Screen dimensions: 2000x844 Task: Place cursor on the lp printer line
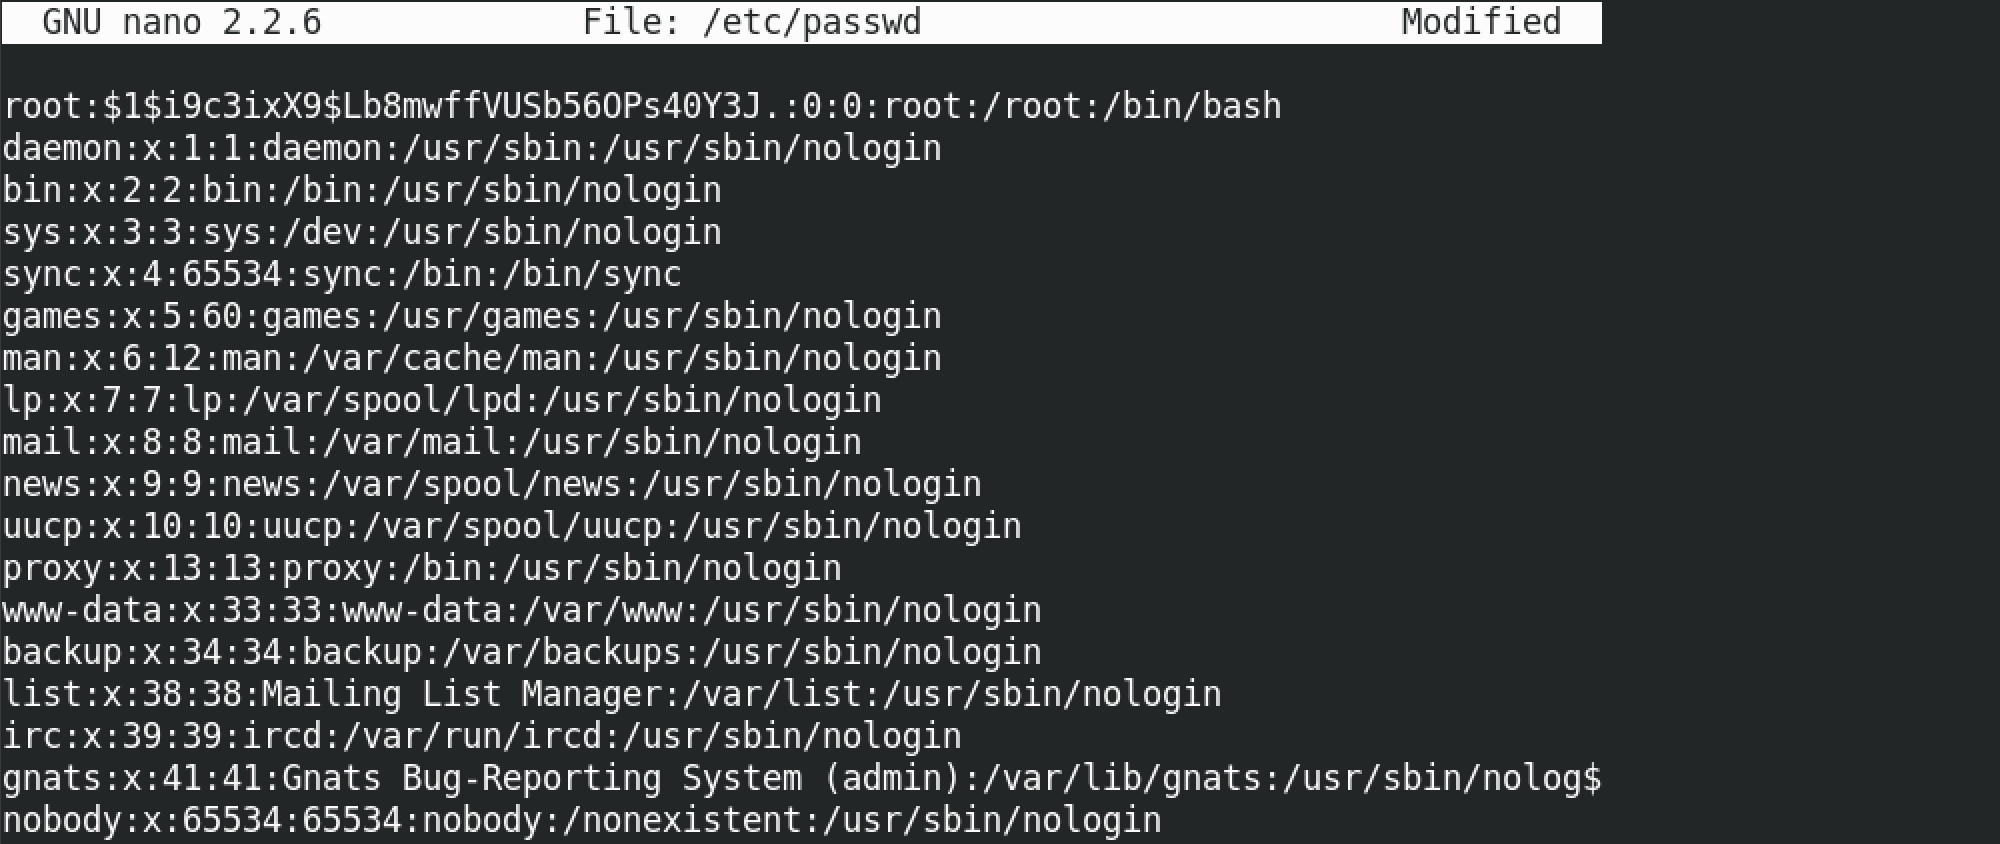click(442, 400)
